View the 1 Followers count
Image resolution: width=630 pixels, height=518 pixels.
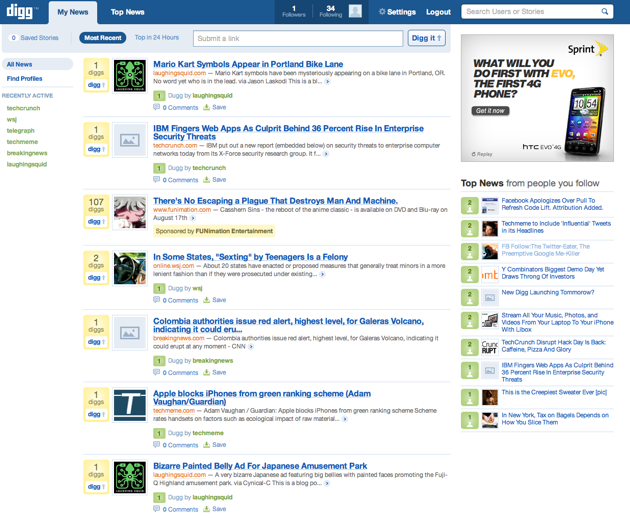click(x=294, y=11)
